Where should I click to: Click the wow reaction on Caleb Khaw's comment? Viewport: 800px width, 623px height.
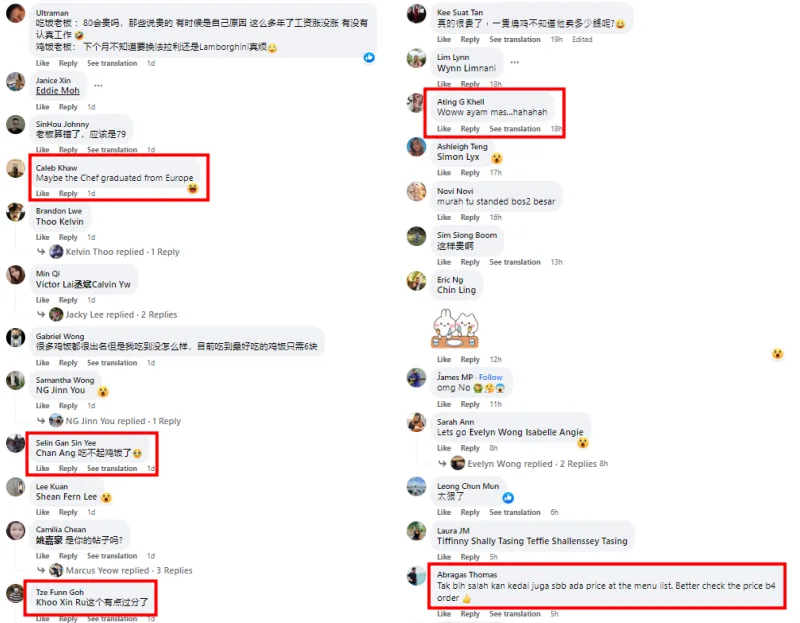(192, 188)
